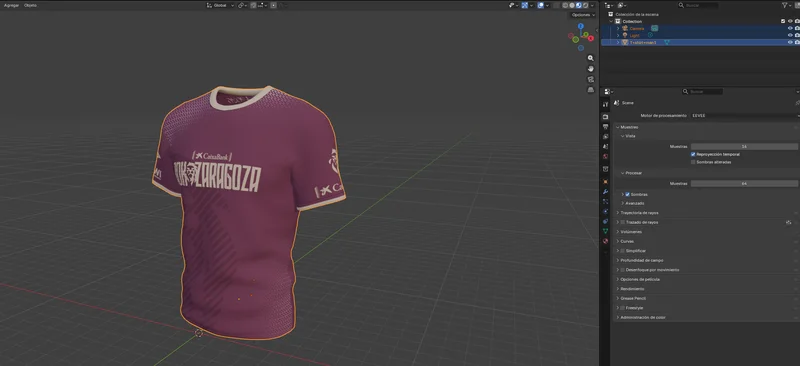Toggle the Sombras checkbox
Viewport: 800px width, 366px height.
pyautogui.click(x=628, y=194)
